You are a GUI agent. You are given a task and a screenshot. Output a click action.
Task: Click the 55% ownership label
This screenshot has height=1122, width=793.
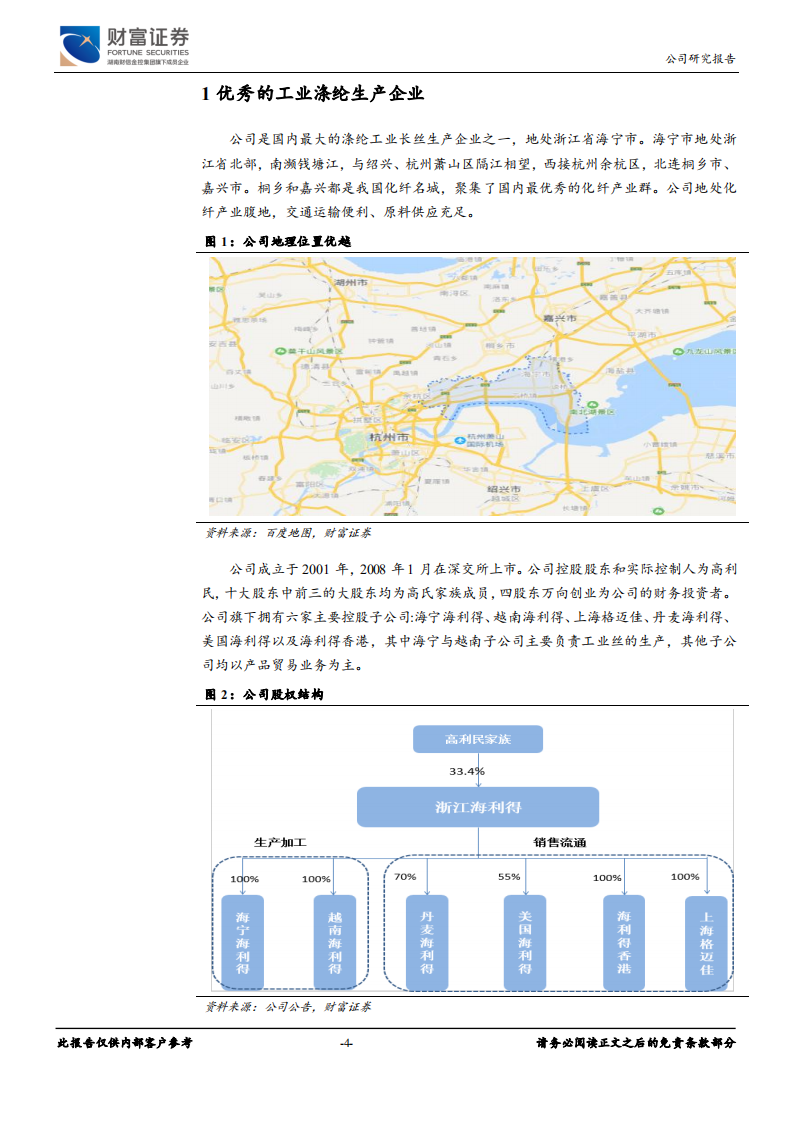509,877
